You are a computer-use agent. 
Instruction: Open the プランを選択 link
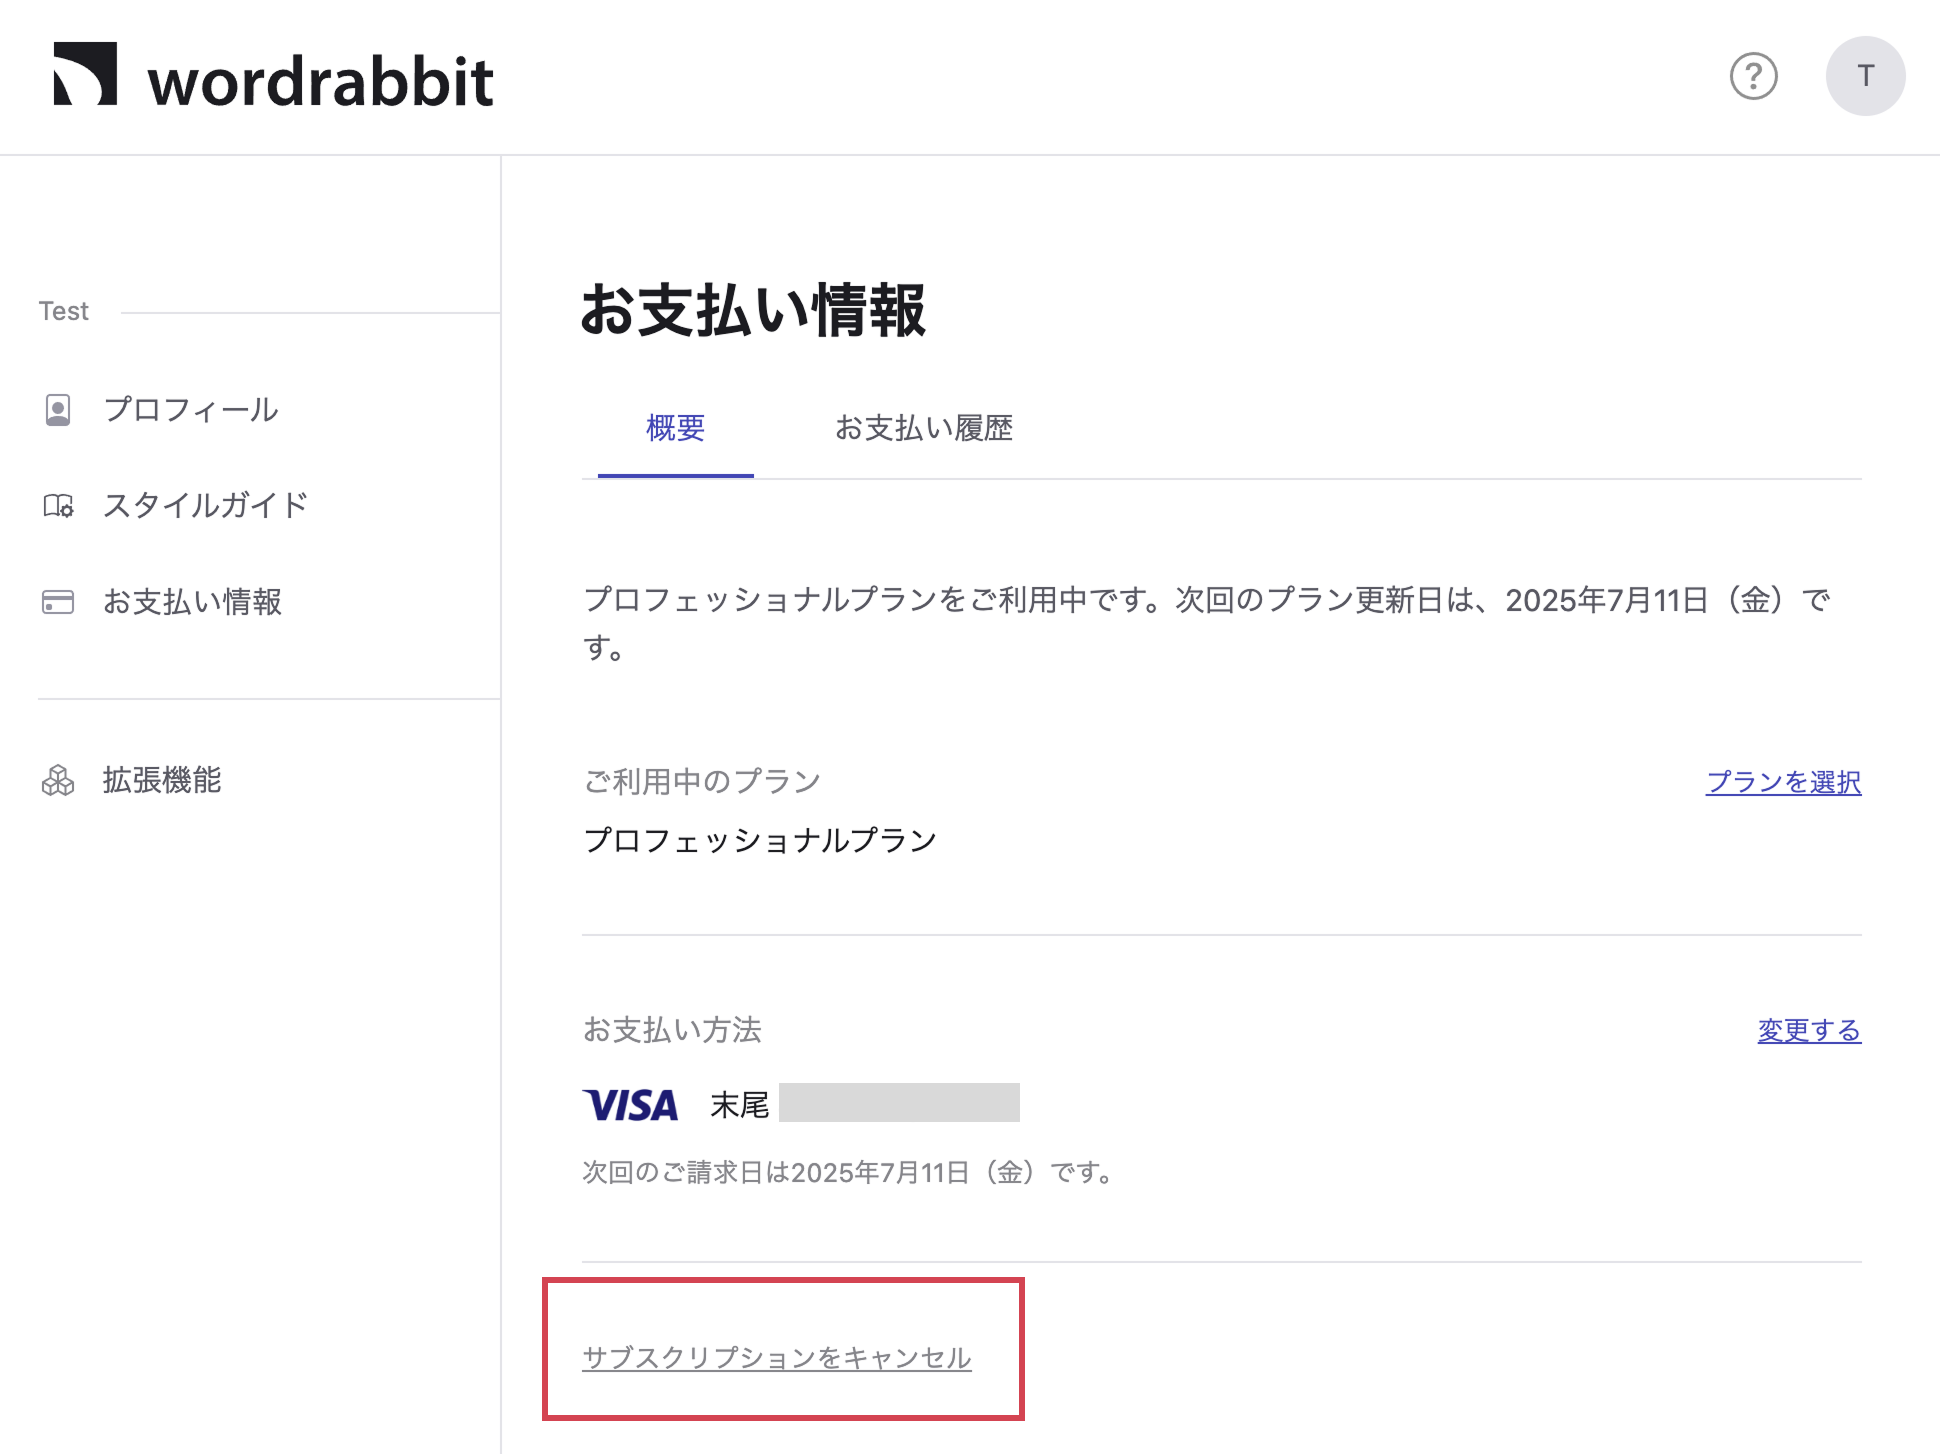coord(1784,782)
